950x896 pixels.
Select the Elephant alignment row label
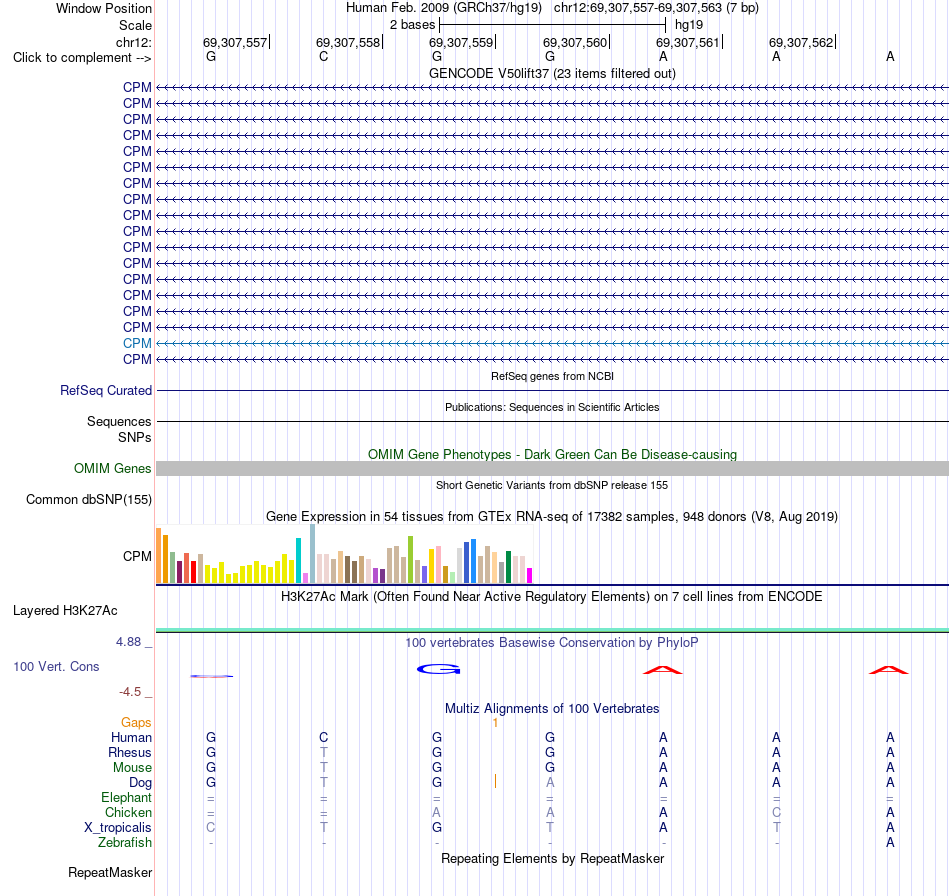(127, 797)
